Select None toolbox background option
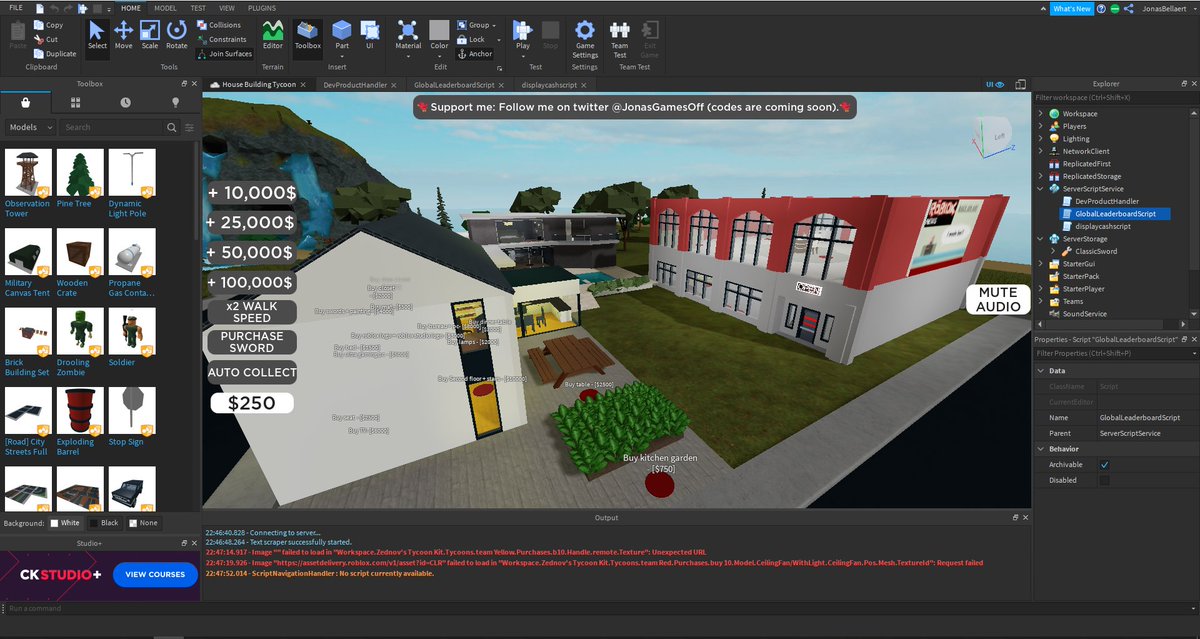This screenshot has height=639, width=1200. [142, 523]
